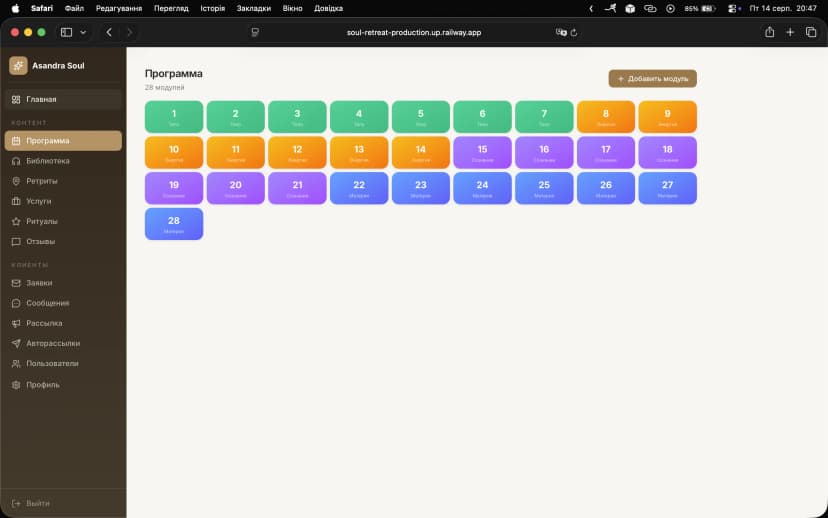Log out via the Выйти link

point(38,503)
